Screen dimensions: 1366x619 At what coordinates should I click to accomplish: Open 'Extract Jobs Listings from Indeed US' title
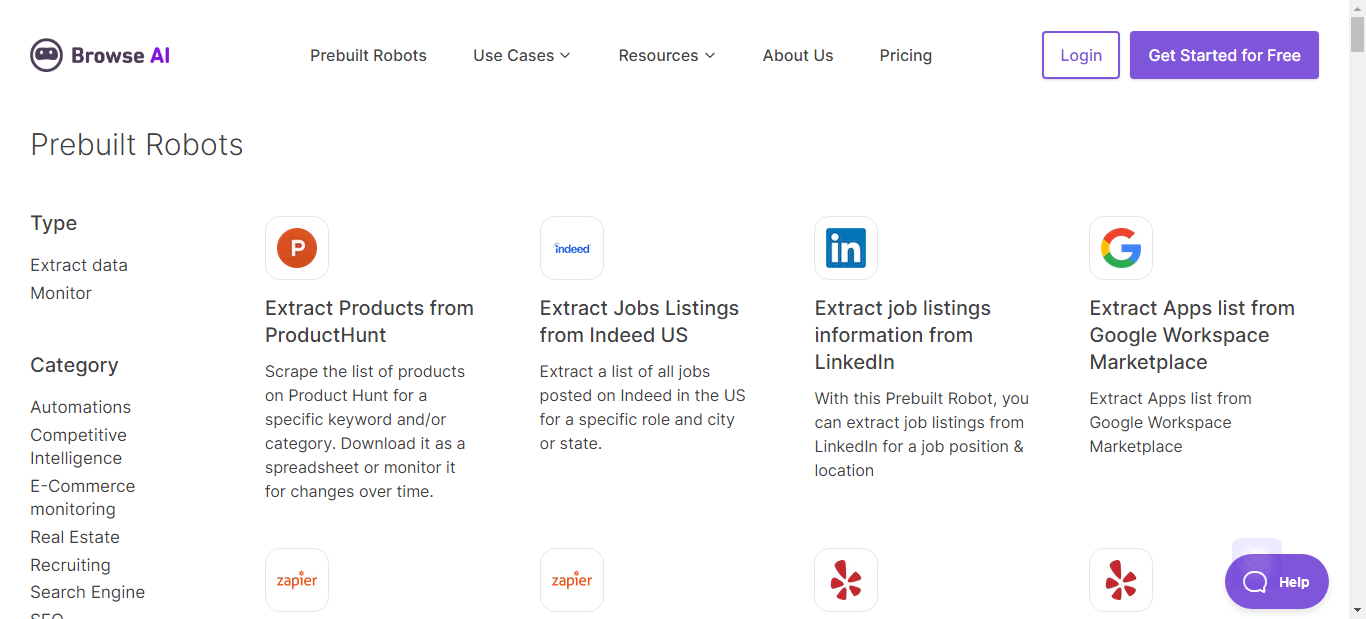point(640,321)
